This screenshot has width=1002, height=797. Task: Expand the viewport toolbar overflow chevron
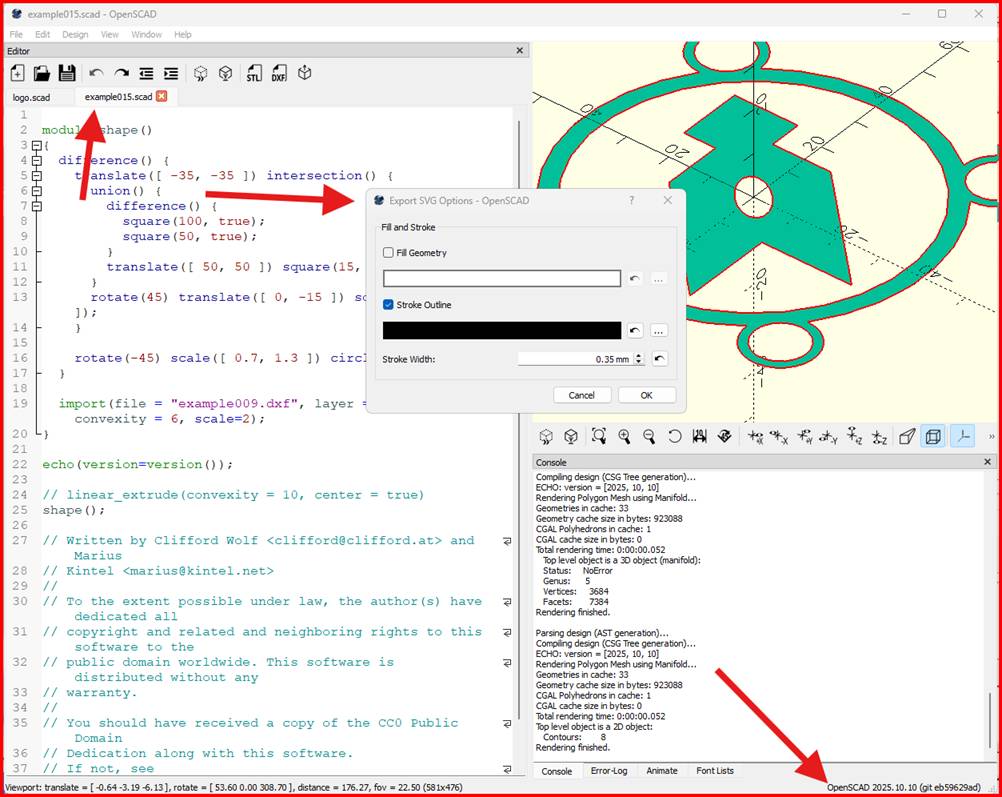991,436
